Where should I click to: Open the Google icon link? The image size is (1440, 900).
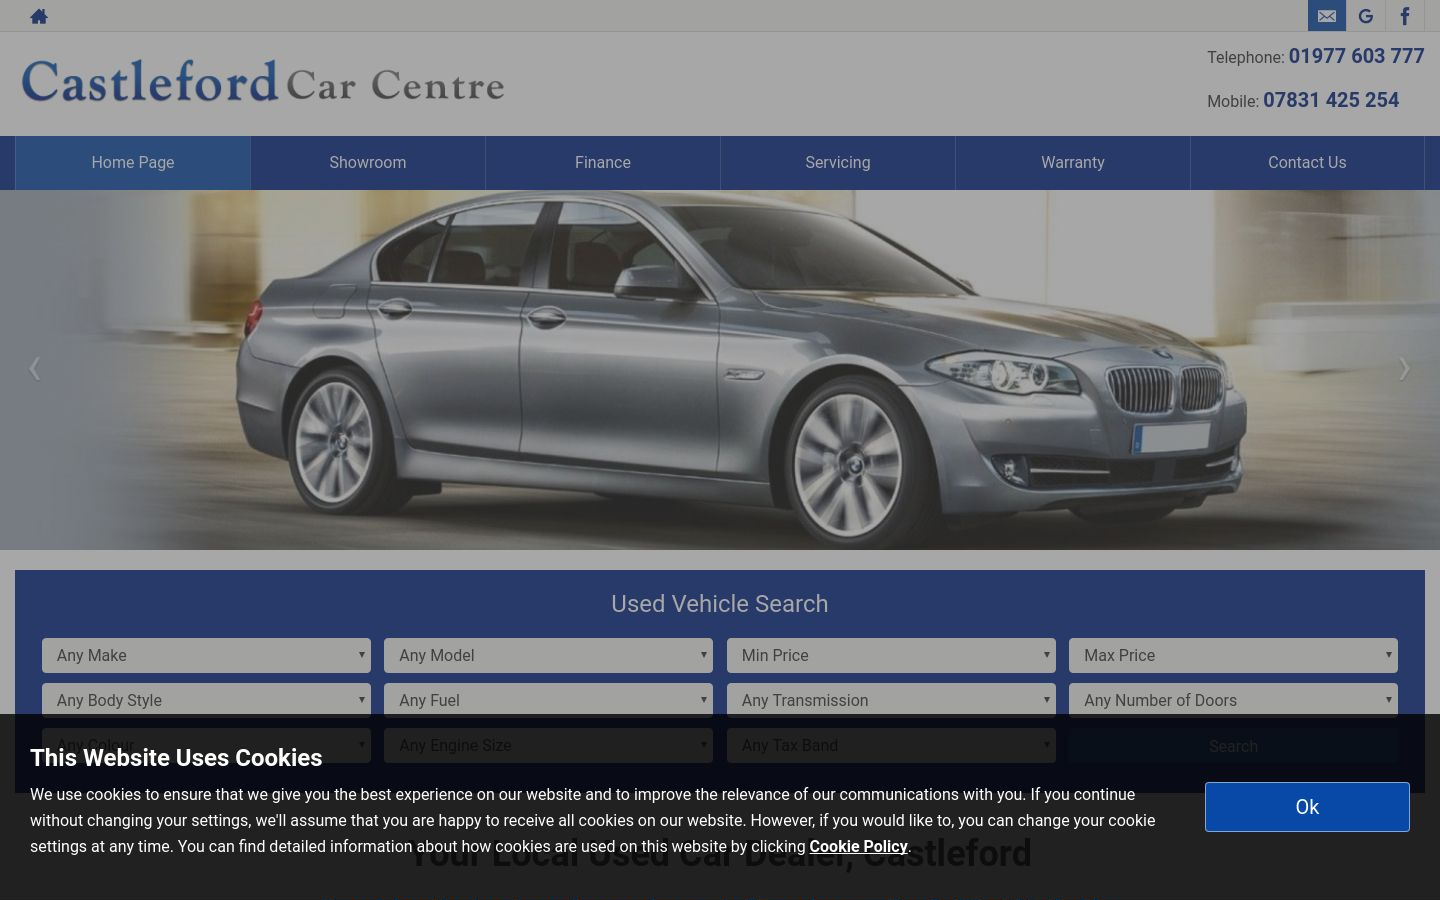point(1366,16)
